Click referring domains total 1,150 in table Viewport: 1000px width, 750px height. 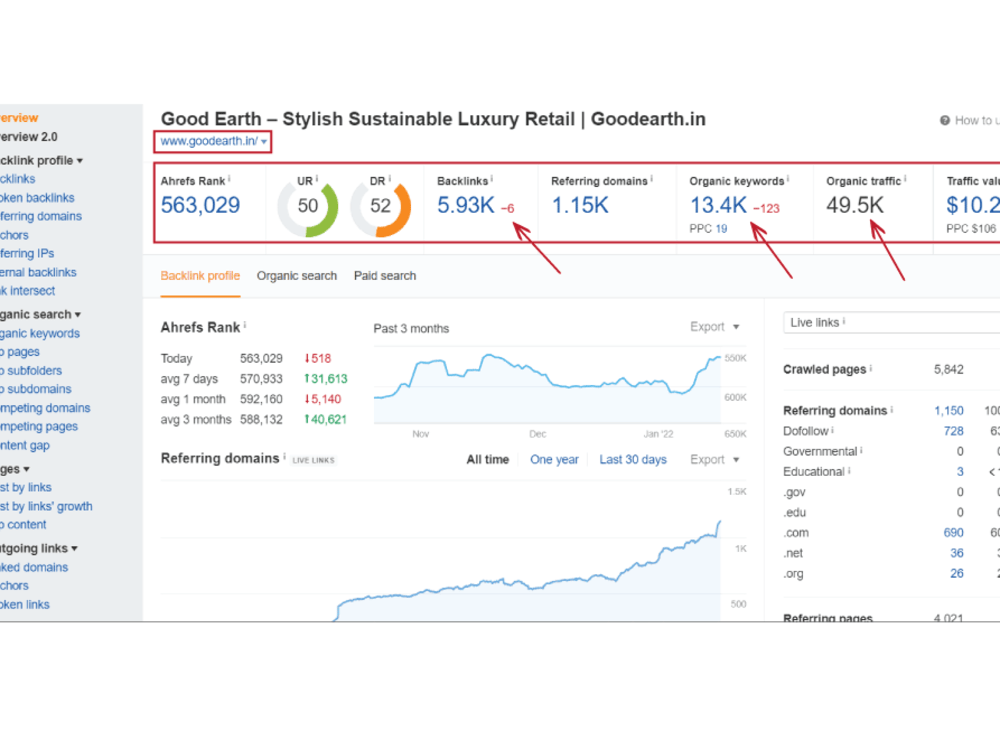pyautogui.click(x=949, y=411)
